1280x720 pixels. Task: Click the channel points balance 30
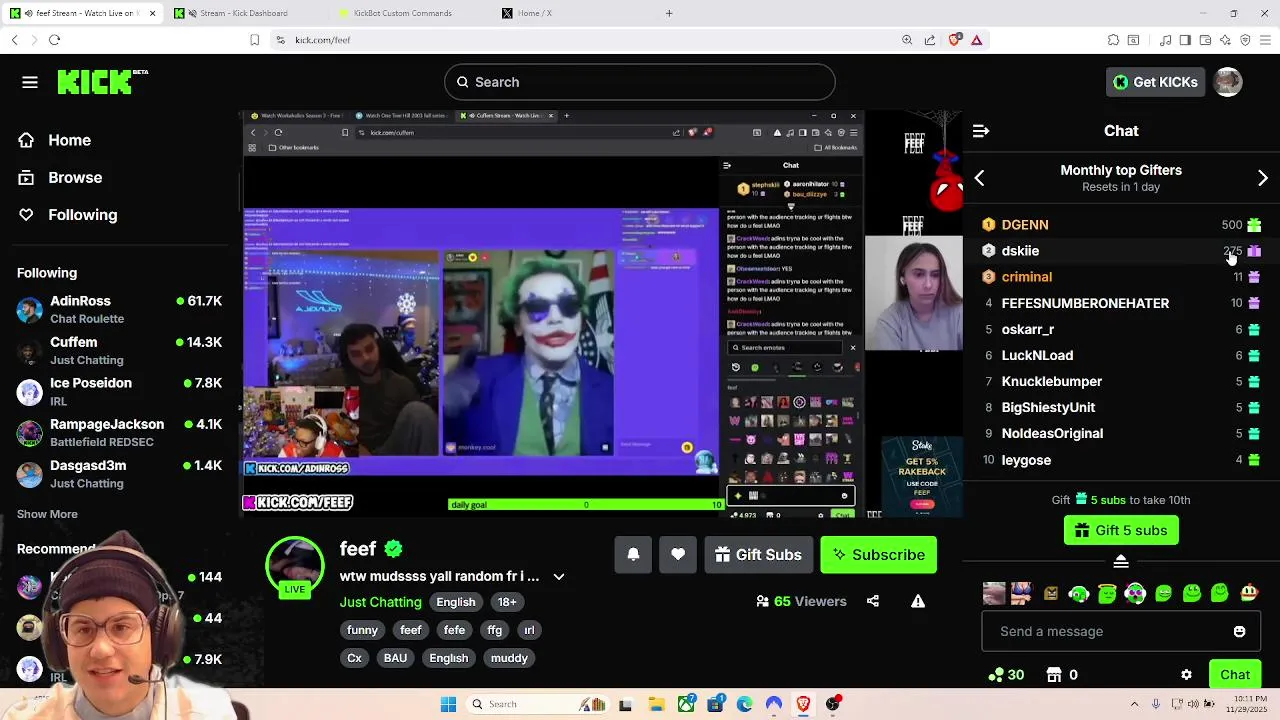click(x=1006, y=675)
